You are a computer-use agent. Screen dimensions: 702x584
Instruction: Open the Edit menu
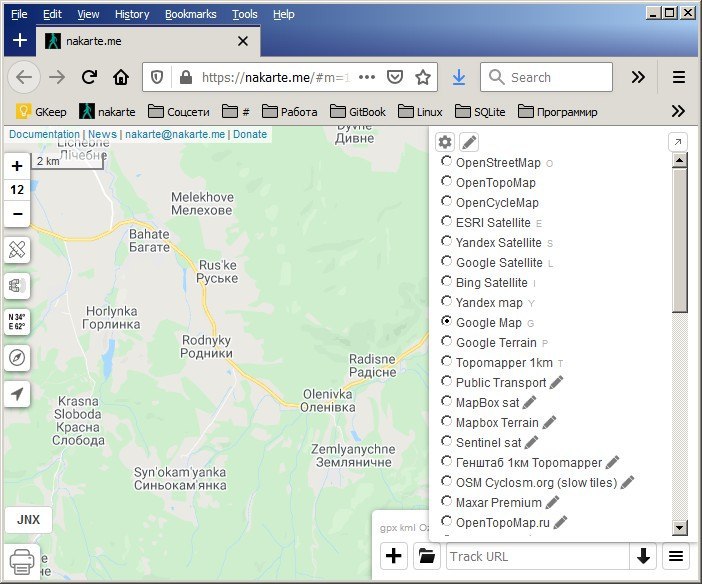click(x=52, y=14)
